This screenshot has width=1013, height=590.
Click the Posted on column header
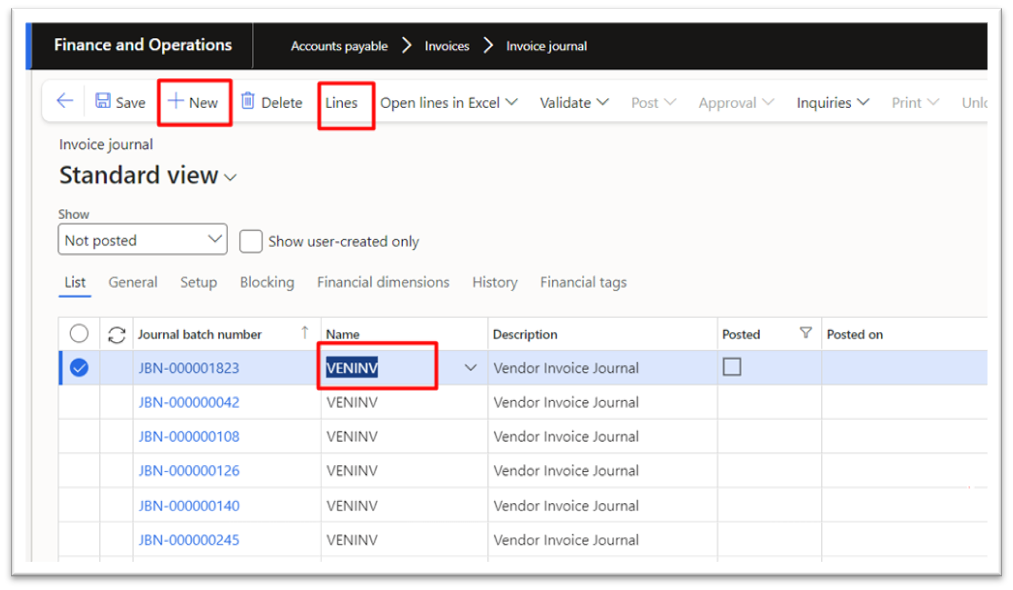855,334
